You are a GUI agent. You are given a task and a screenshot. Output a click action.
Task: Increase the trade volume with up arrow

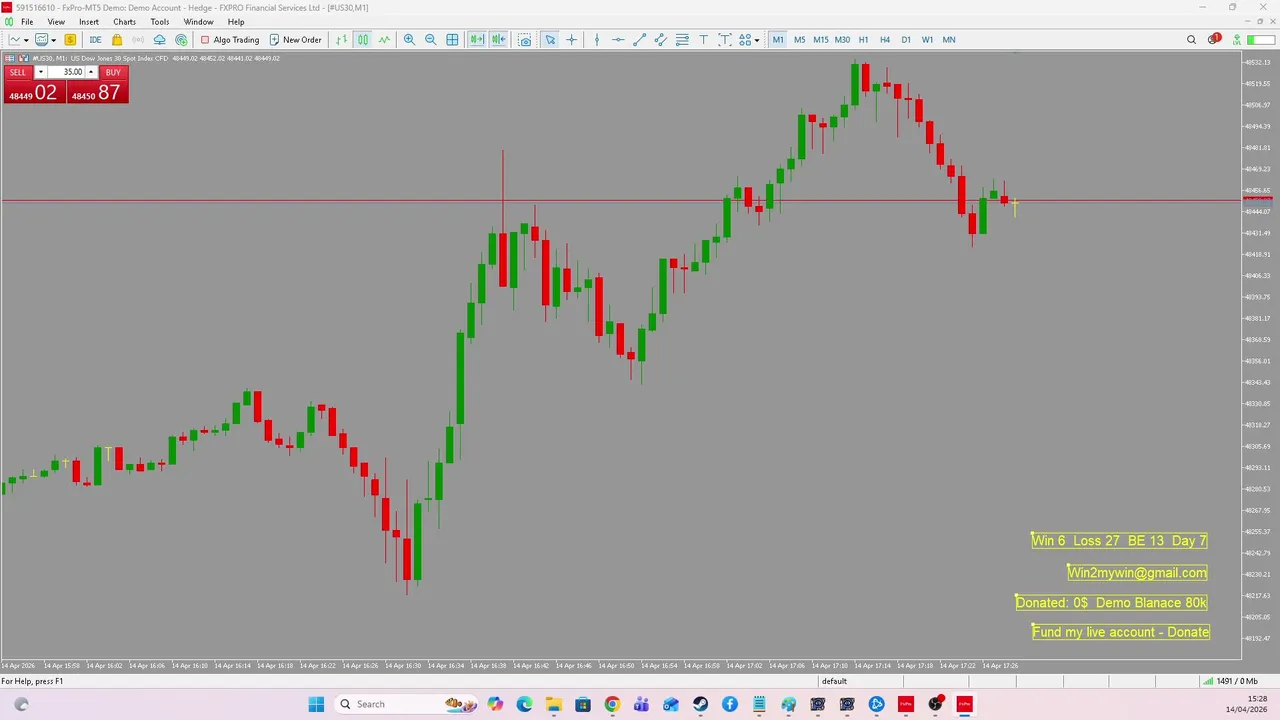(91, 72)
